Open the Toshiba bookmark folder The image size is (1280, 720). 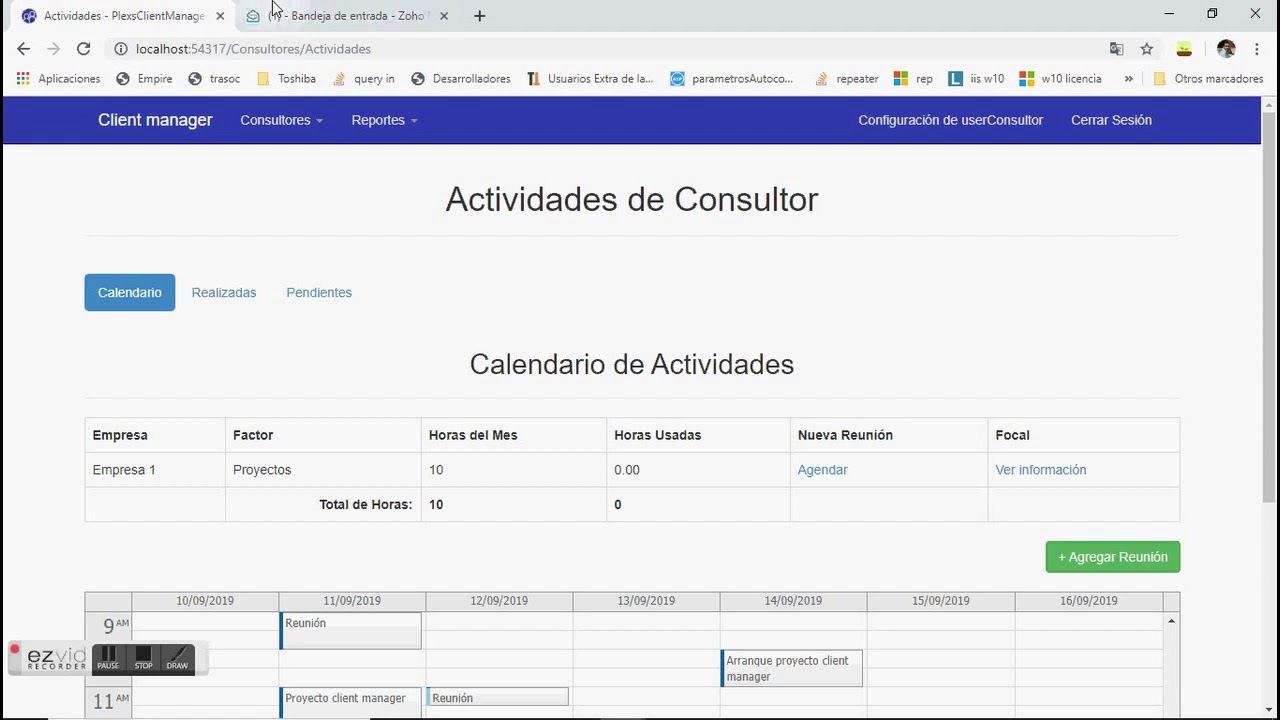(x=286, y=79)
